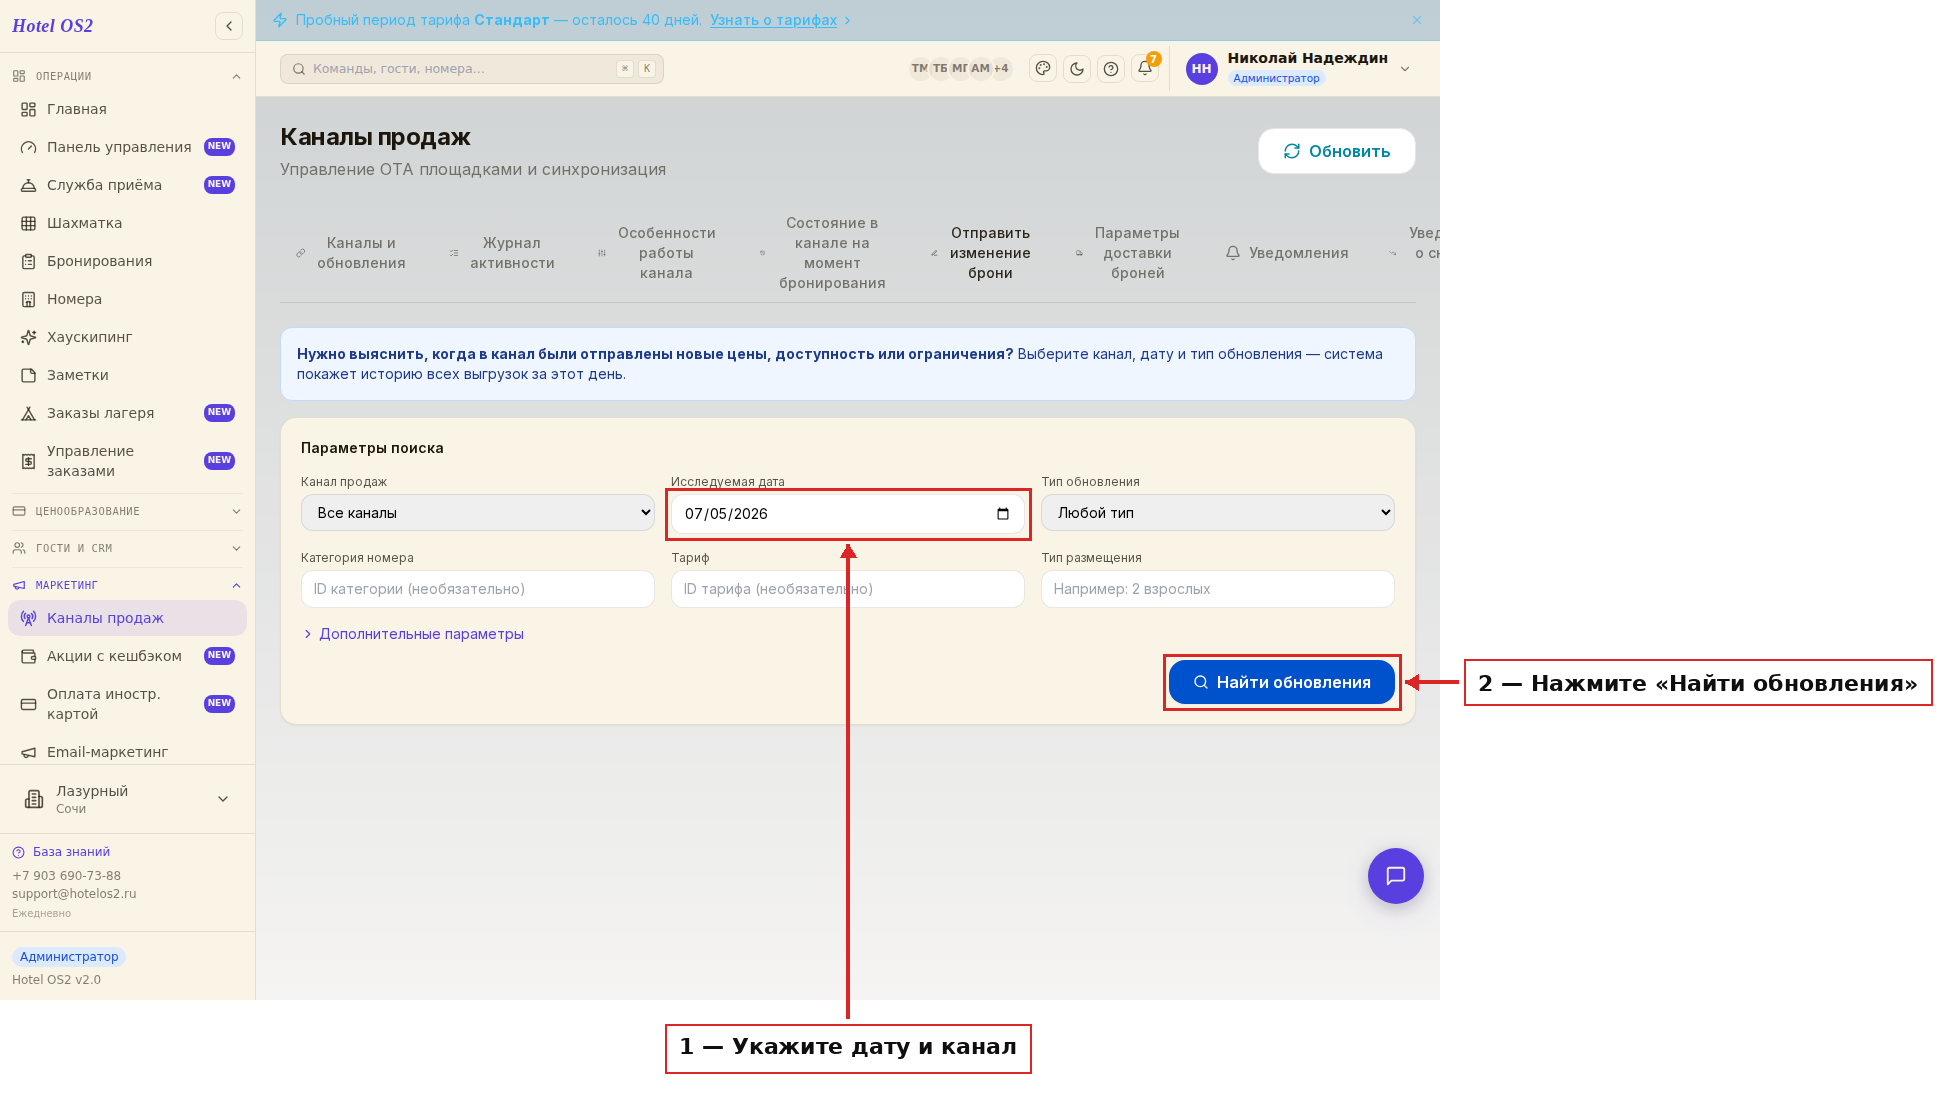
Task: Click the ТМ user avatar
Action: coord(919,69)
